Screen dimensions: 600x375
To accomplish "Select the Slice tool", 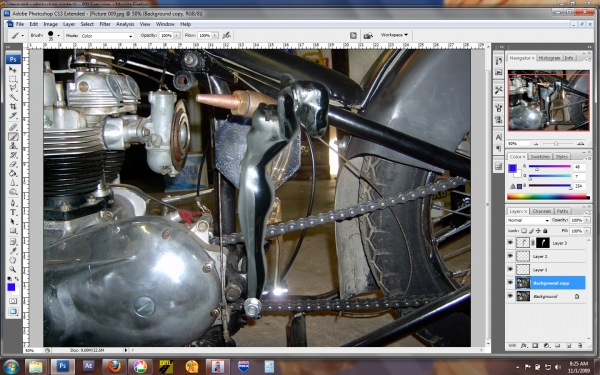I will (13, 116).
